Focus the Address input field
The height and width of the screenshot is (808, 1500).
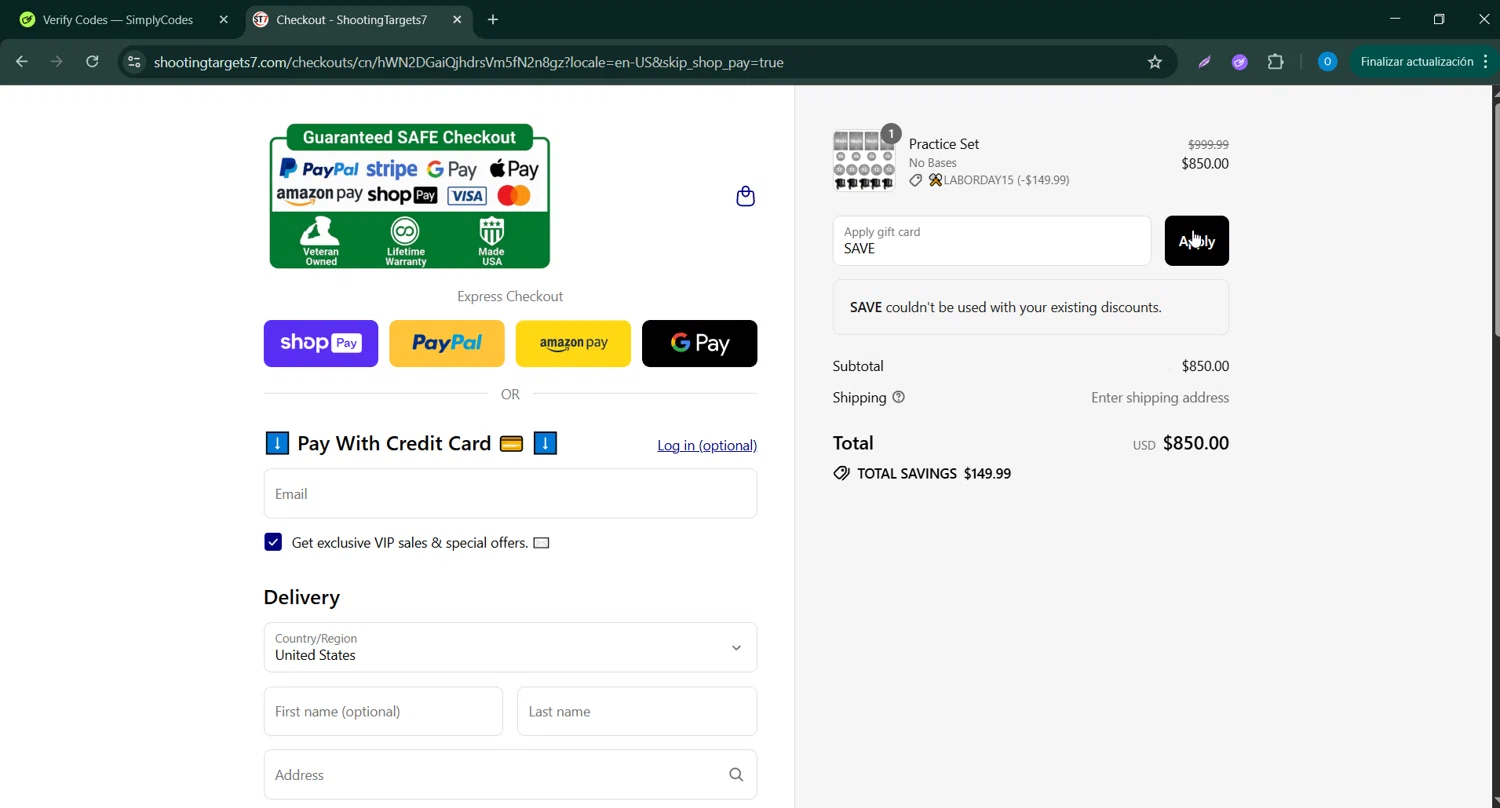pos(510,775)
